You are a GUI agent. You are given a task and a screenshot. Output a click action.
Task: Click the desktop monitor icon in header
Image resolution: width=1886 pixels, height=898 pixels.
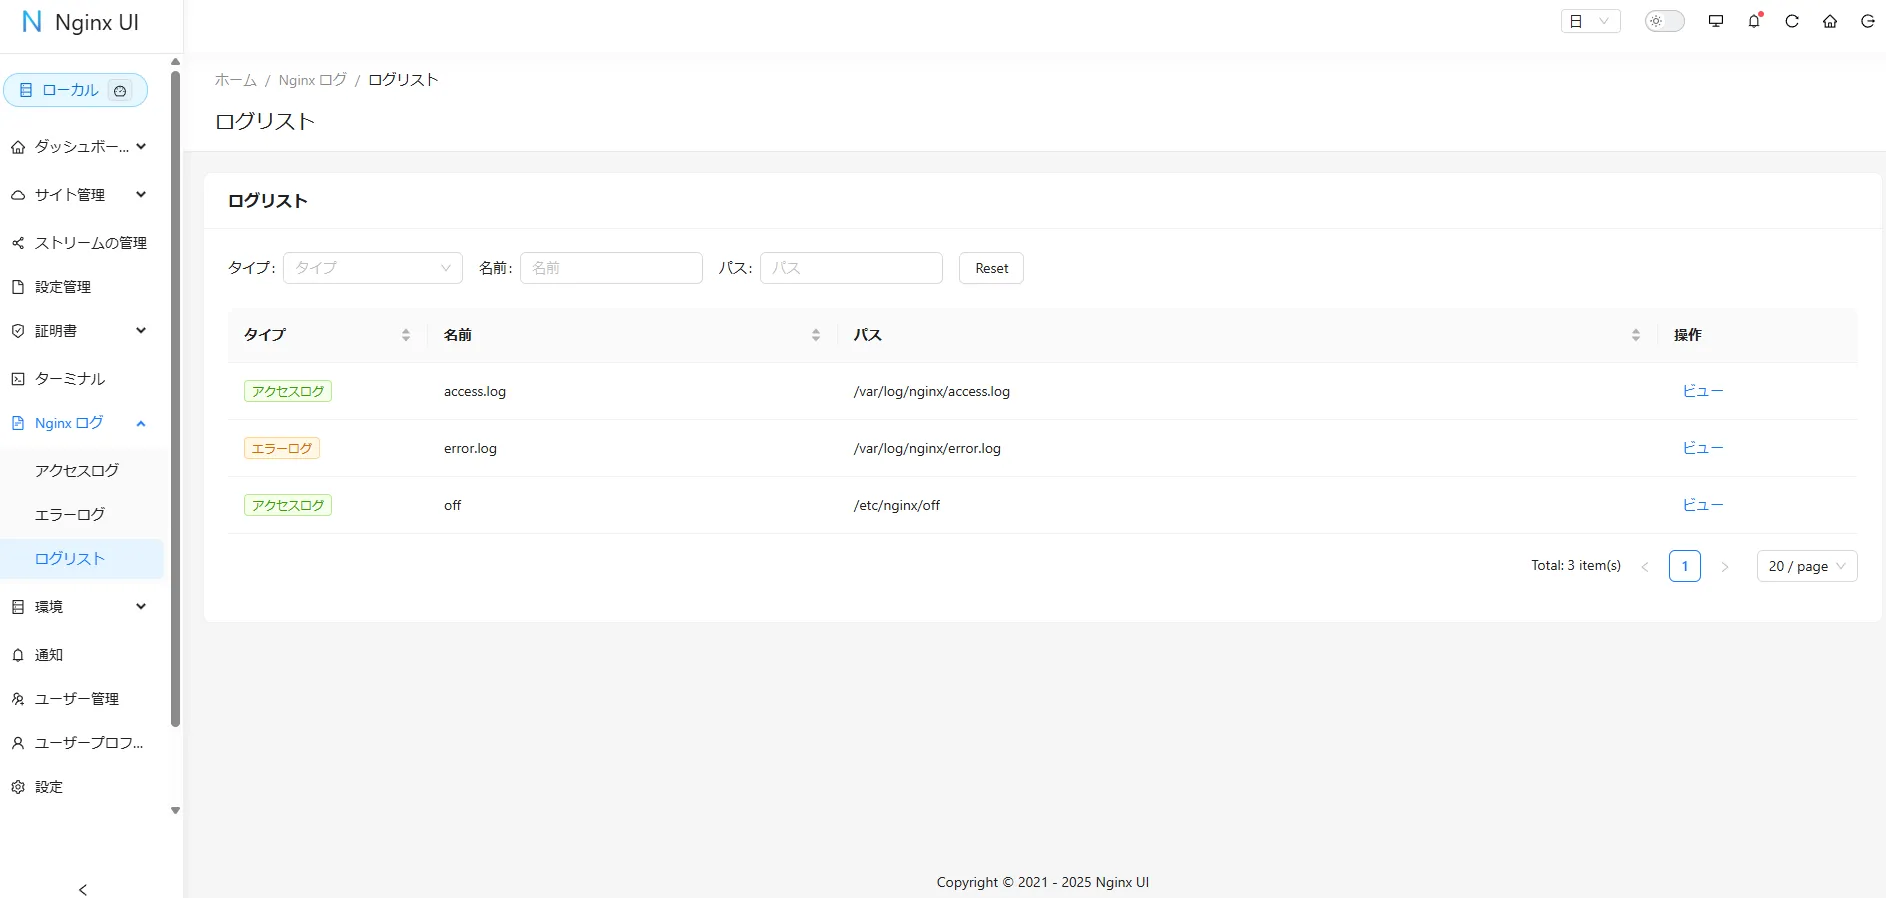[x=1716, y=21]
